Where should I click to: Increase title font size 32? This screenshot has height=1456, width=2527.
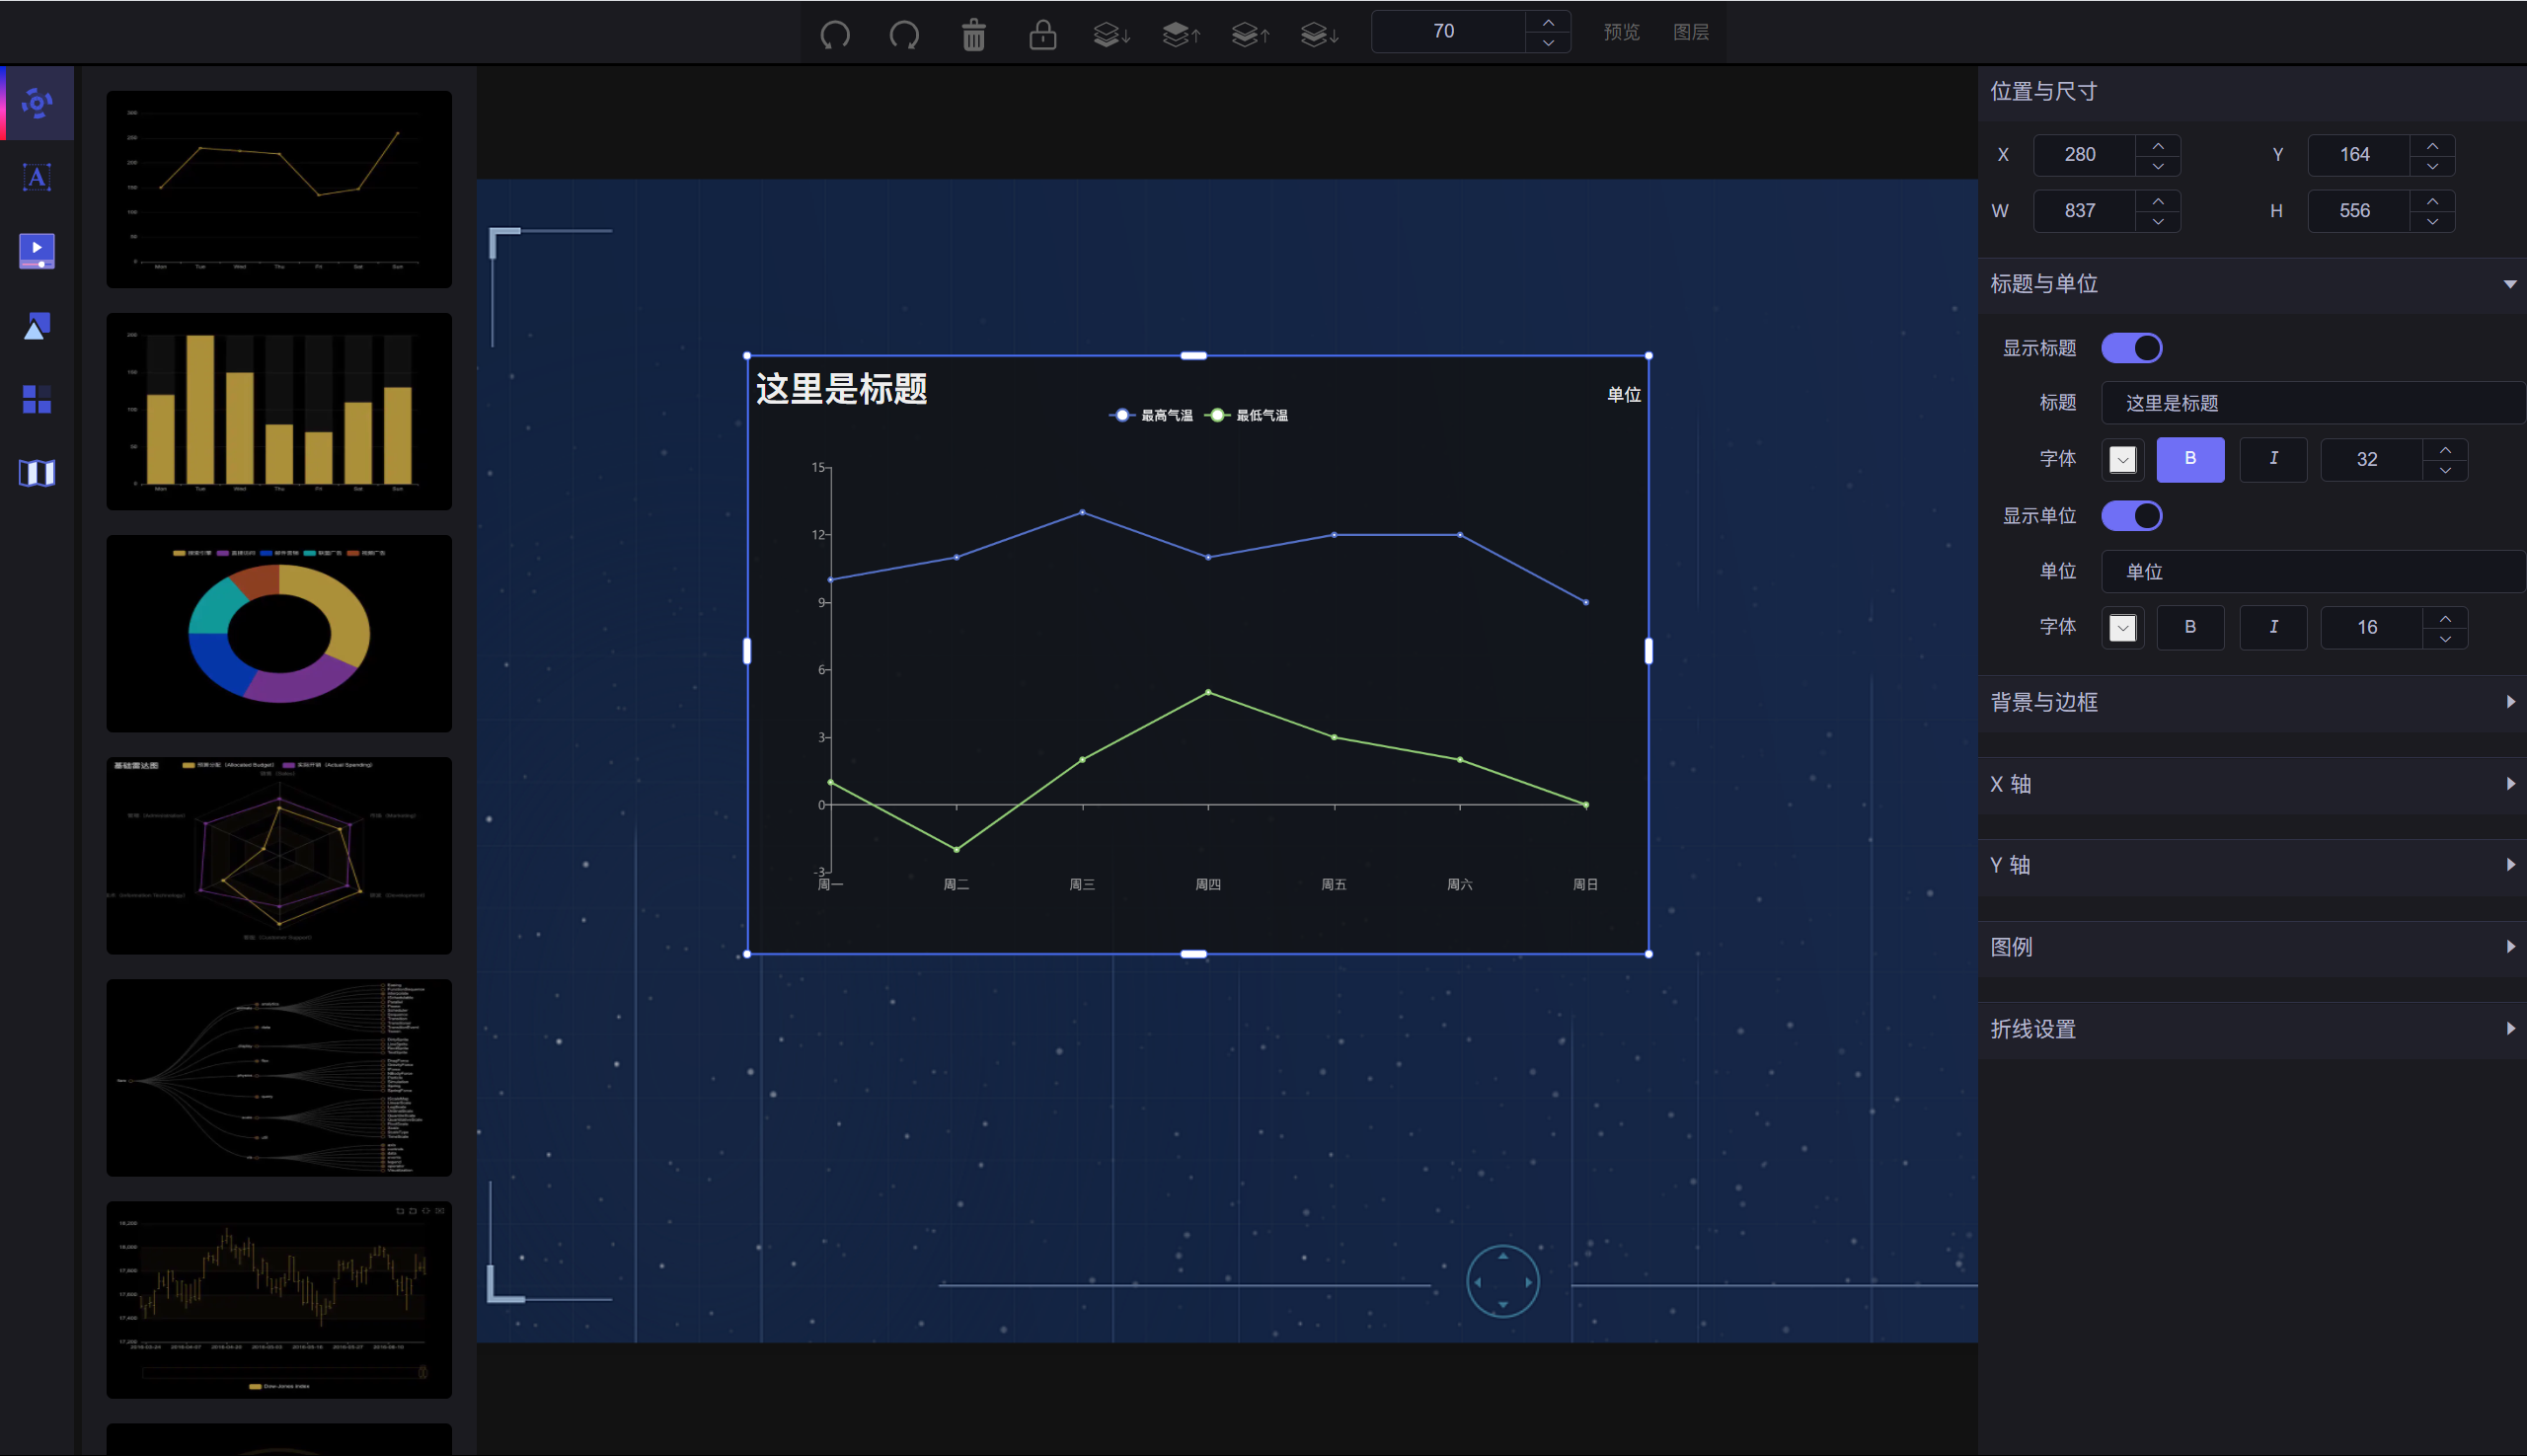click(2445, 449)
